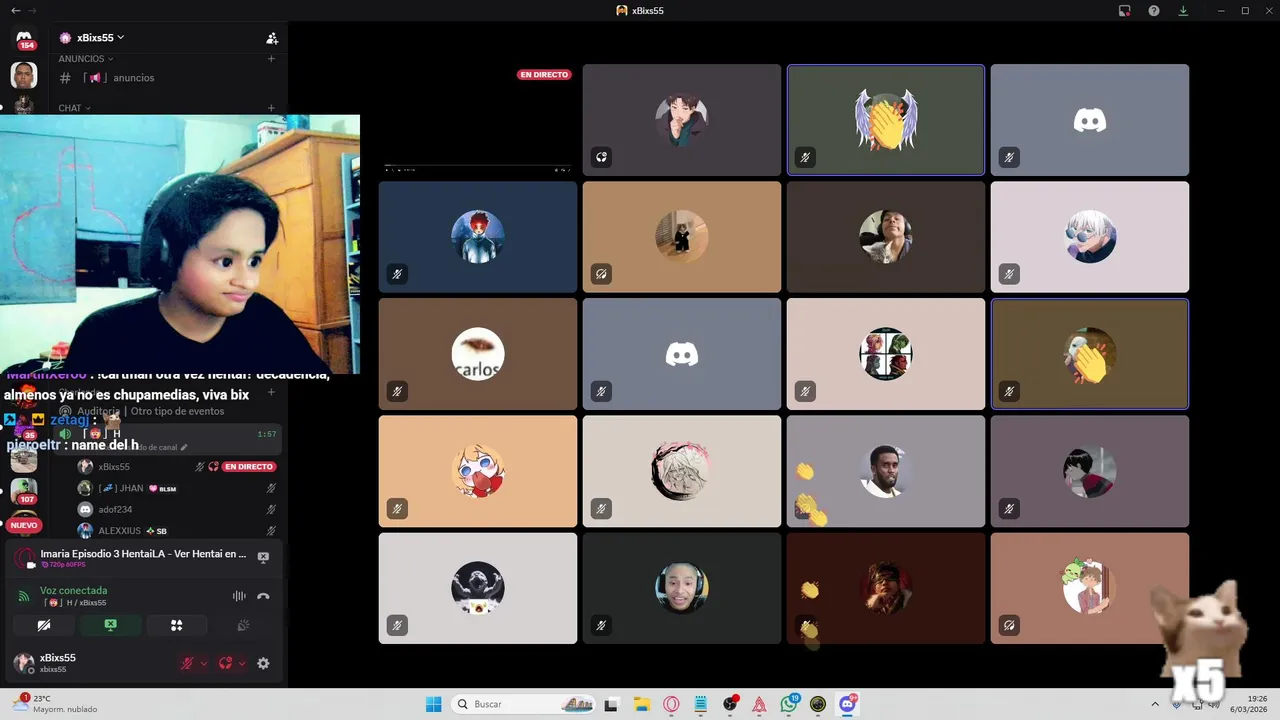This screenshot has width=1280, height=720.
Task: Create channel in CHAT category plus icon
Action: click(271, 108)
